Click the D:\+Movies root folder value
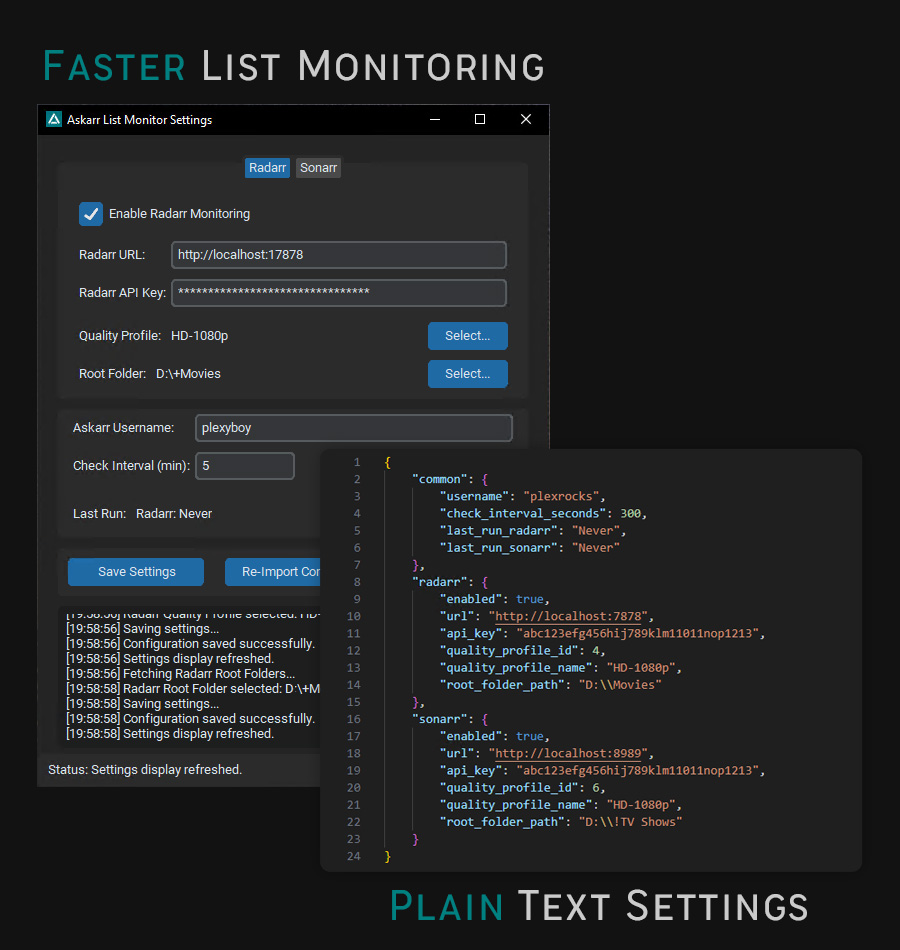This screenshot has height=950, width=900. tap(188, 374)
